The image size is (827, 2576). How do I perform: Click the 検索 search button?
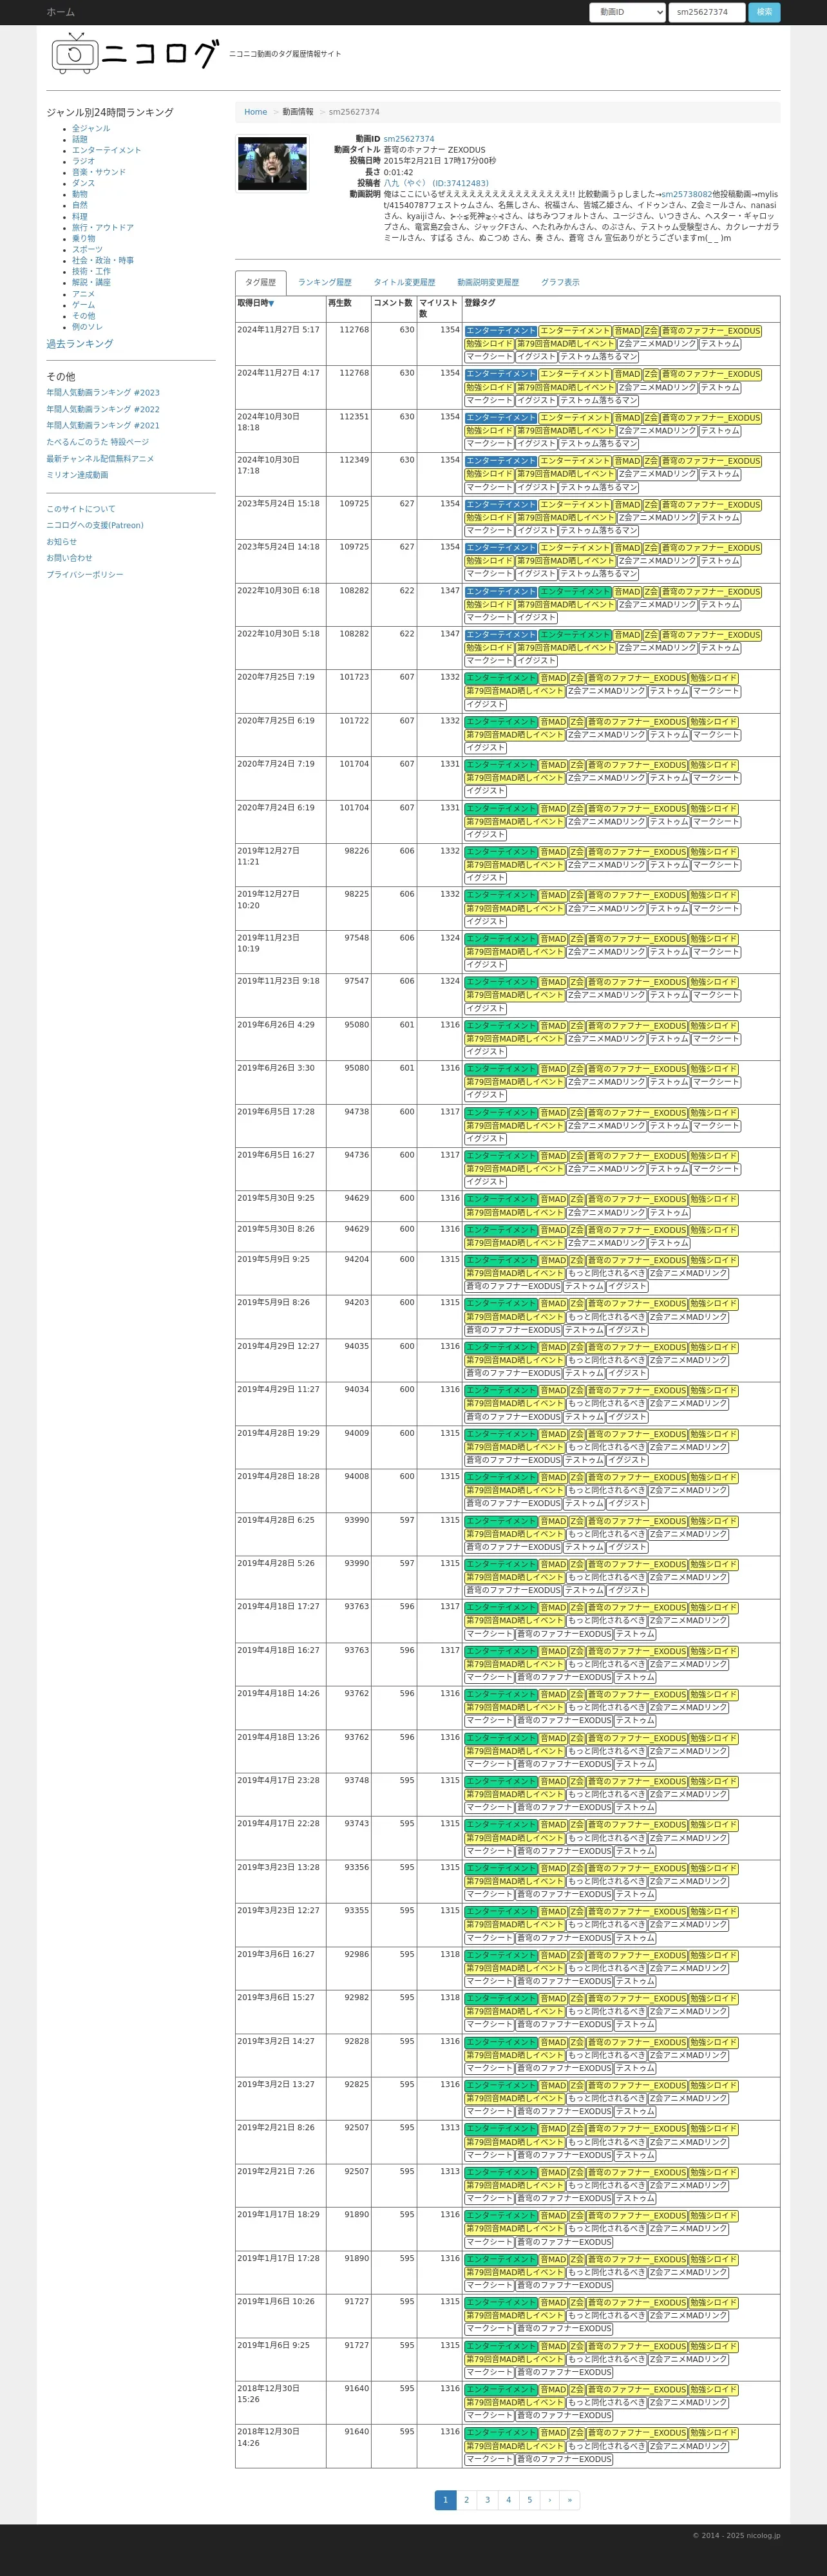(x=764, y=12)
